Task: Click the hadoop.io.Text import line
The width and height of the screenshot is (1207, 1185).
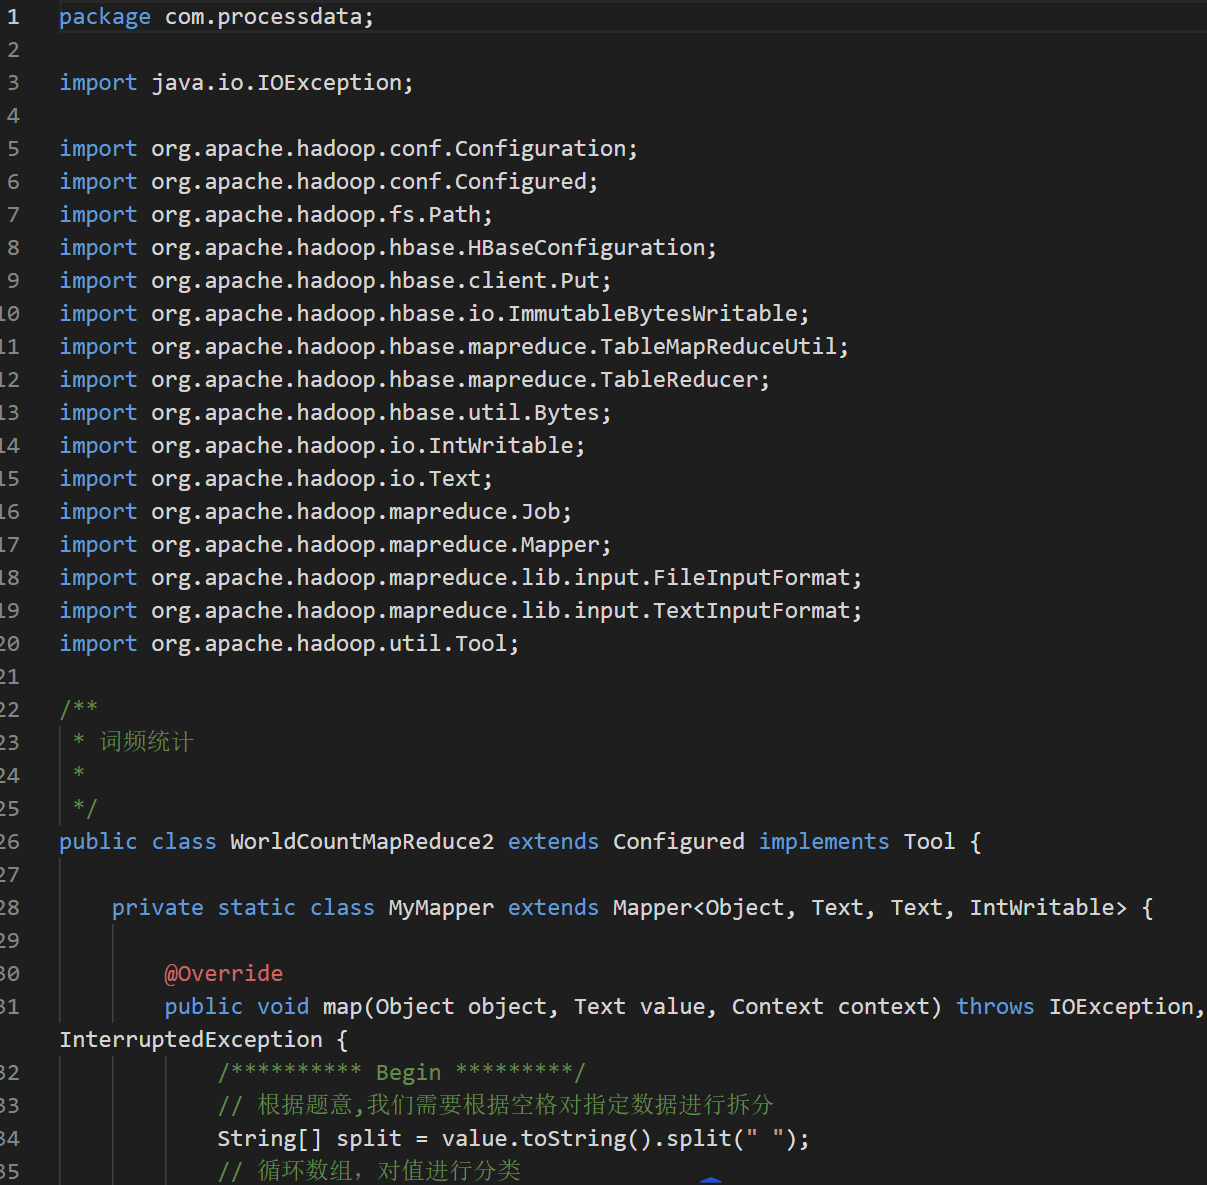Action: (276, 479)
